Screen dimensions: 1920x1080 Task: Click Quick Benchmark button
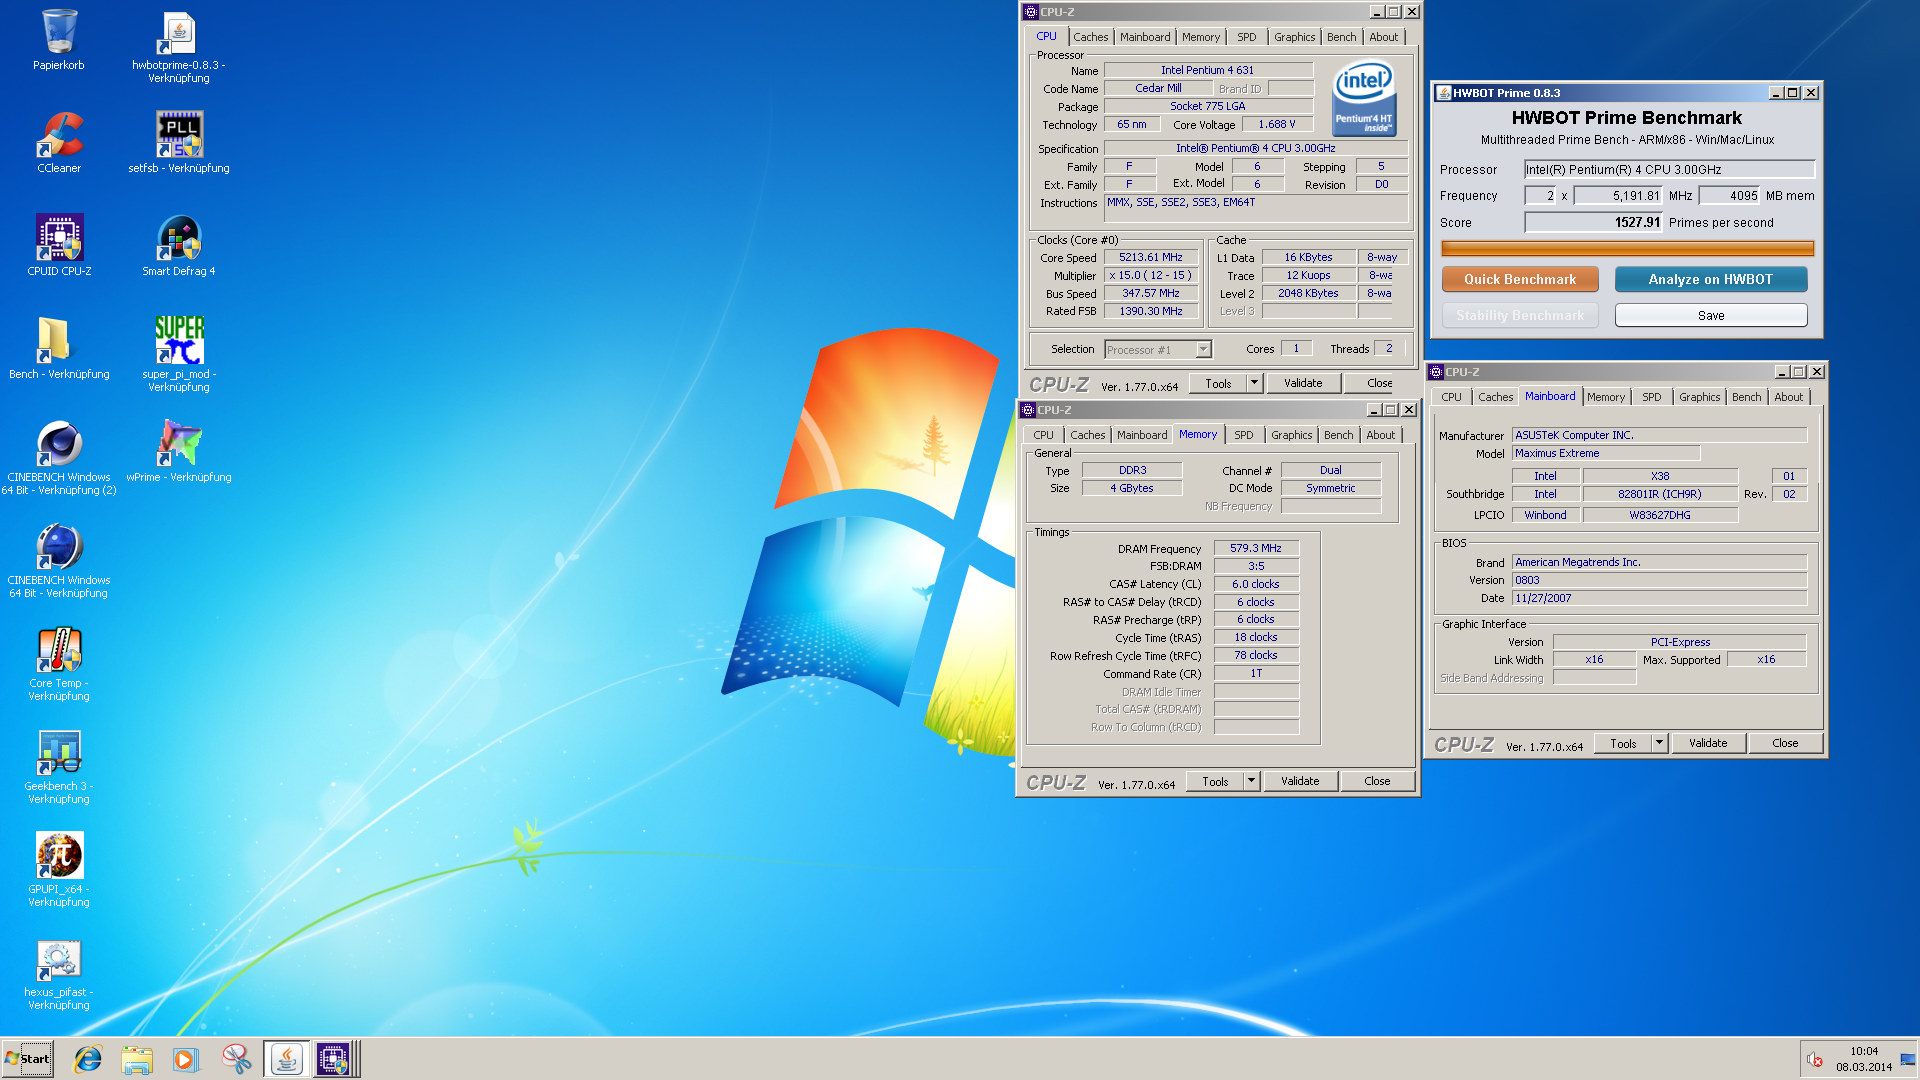[x=1520, y=279]
